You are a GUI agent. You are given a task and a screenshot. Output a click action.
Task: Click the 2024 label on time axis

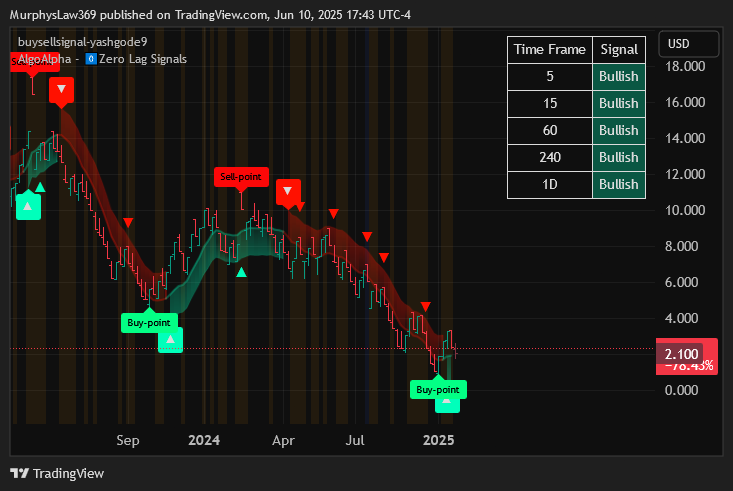pyautogui.click(x=204, y=440)
